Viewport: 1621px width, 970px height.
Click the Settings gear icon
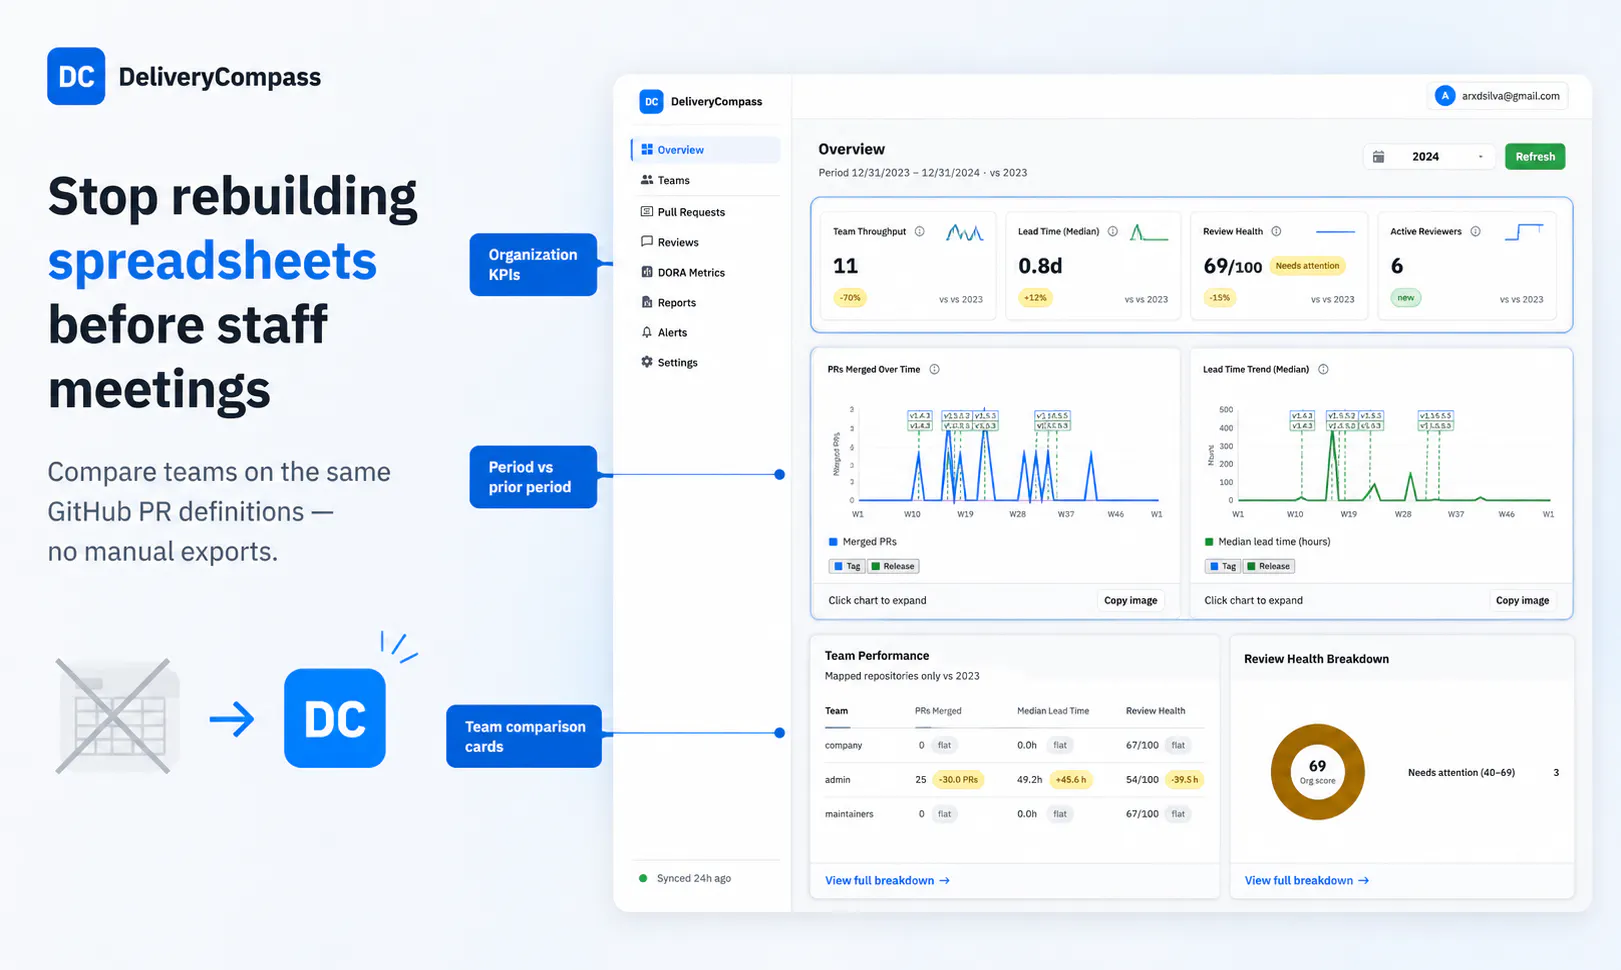647,362
